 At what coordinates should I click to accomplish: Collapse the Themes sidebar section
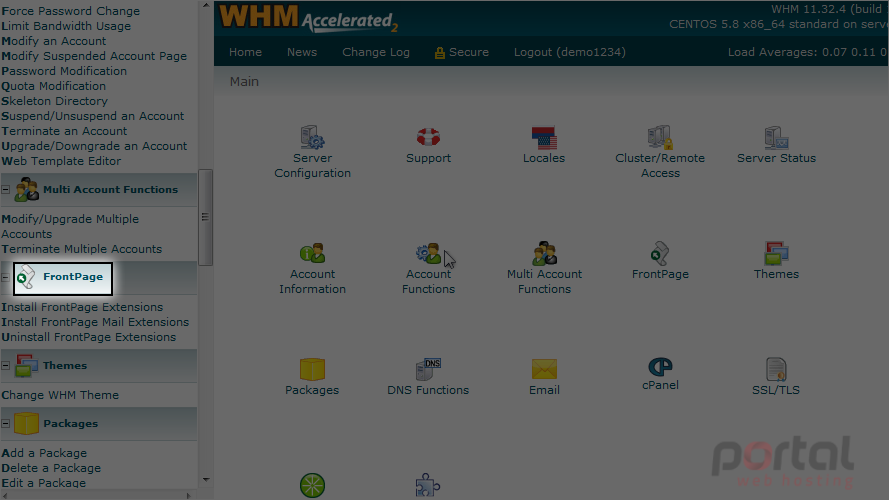6,366
